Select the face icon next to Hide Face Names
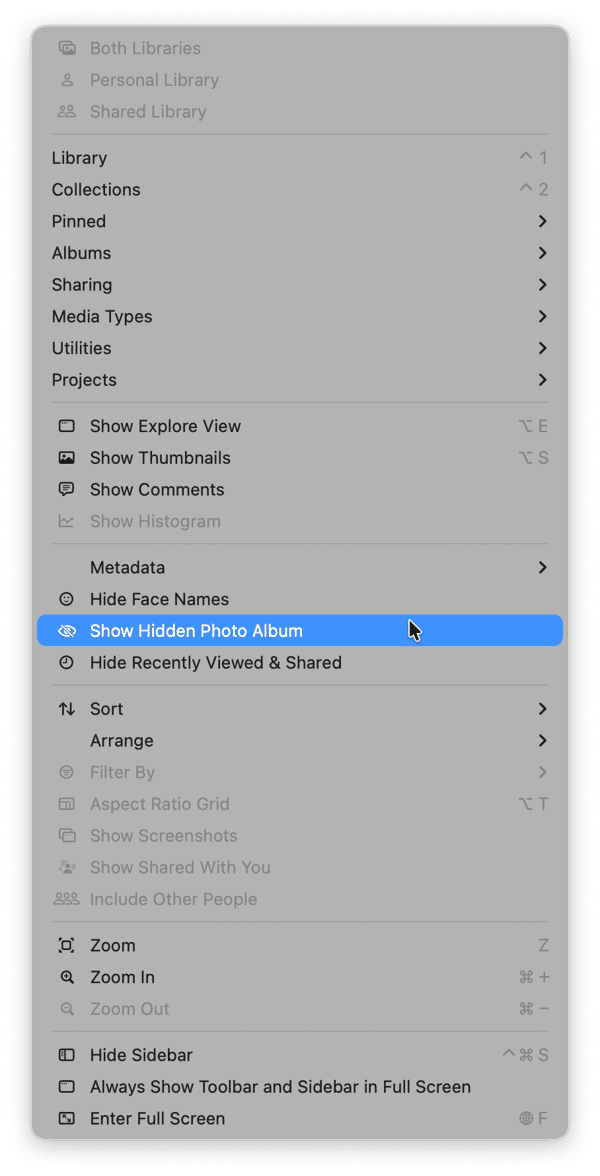The width and height of the screenshot is (600, 1176). point(66,598)
